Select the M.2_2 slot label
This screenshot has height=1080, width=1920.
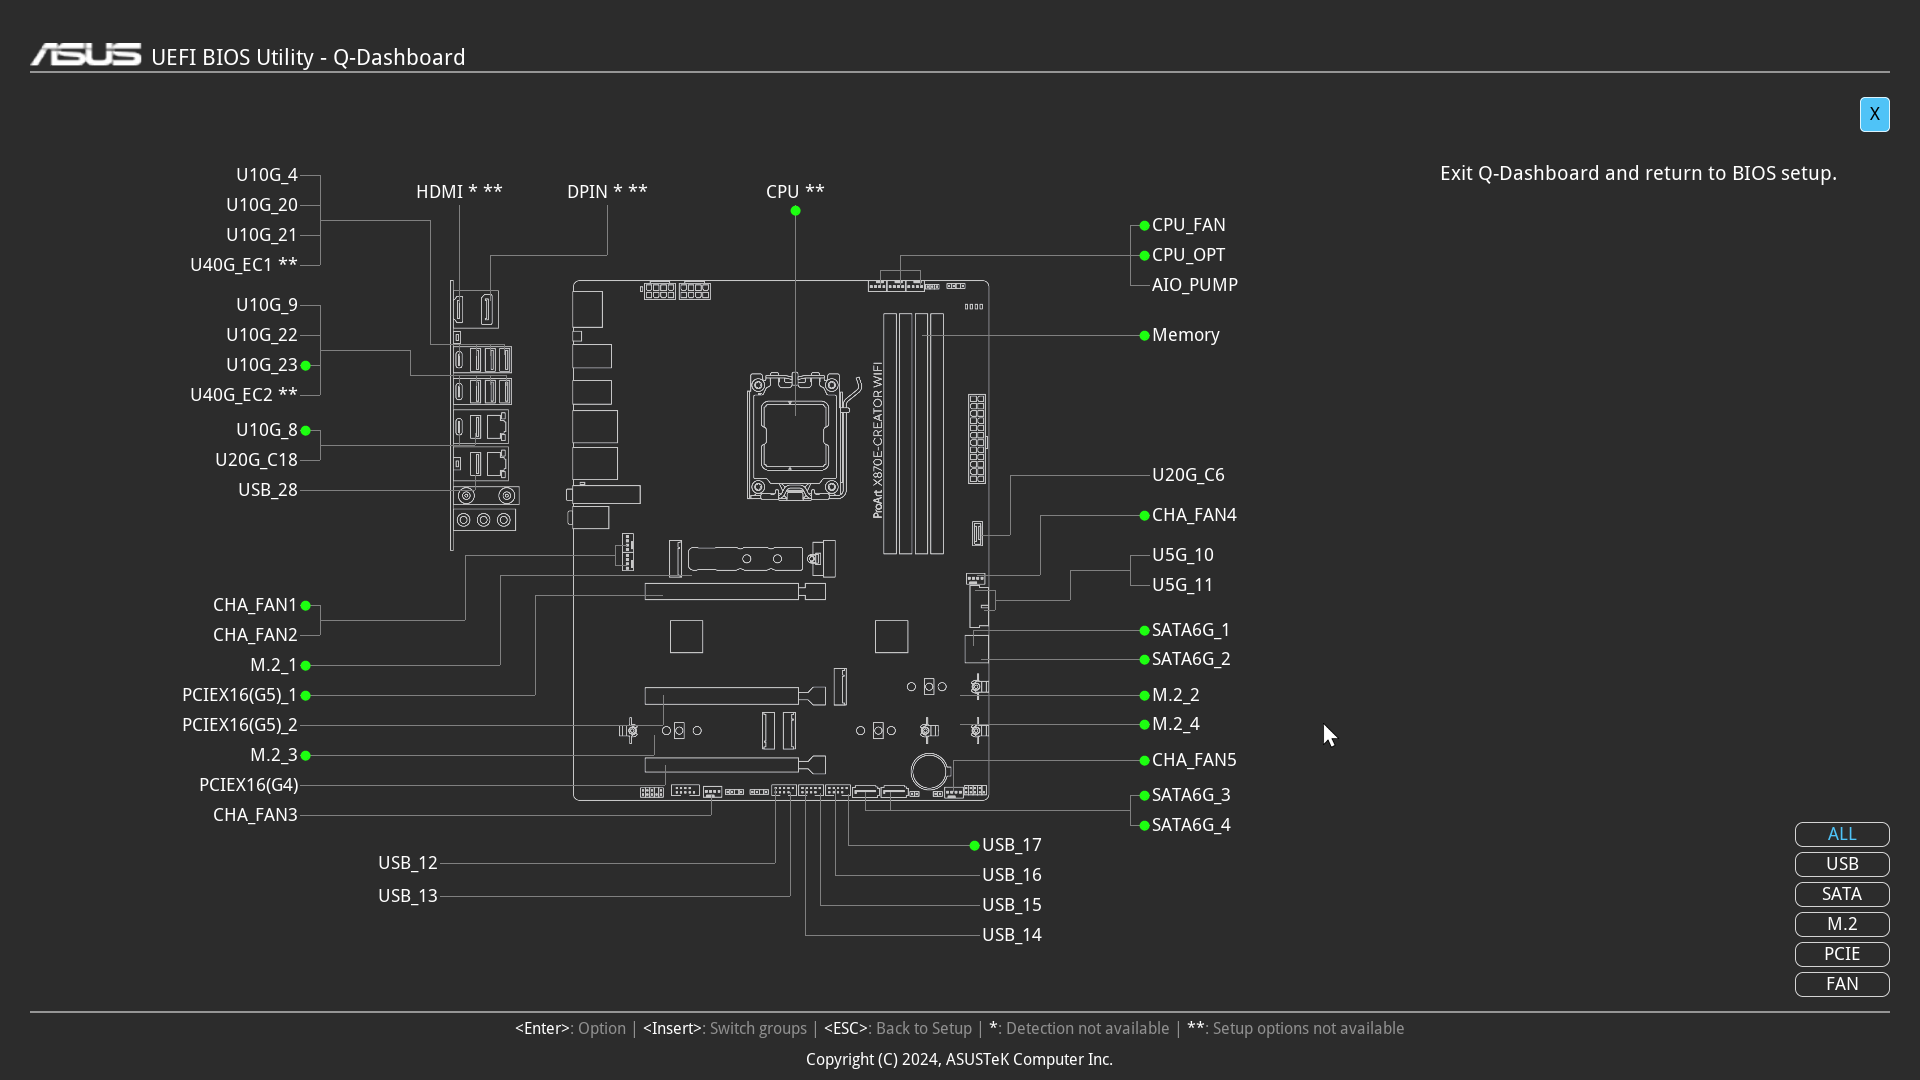[x=1175, y=695]
